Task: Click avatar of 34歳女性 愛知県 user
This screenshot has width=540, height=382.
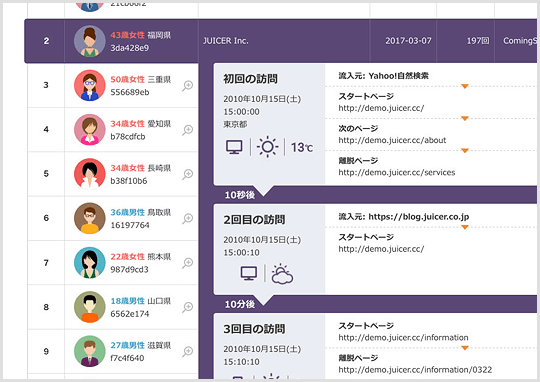Action: tap(90, 130)
